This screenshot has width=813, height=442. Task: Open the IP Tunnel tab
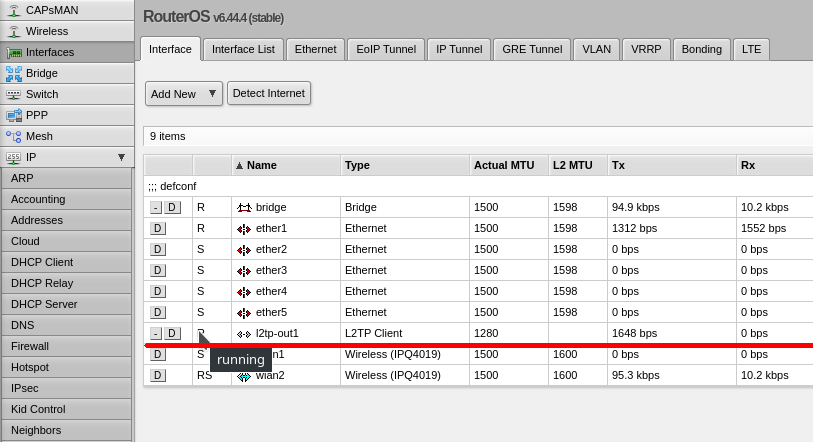[x=459, y=49]
